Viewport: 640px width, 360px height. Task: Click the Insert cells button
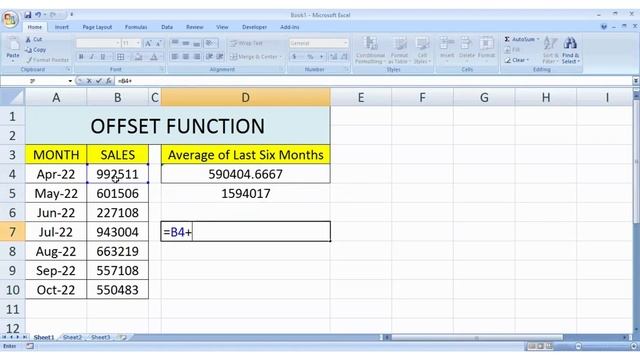(447, 49)
